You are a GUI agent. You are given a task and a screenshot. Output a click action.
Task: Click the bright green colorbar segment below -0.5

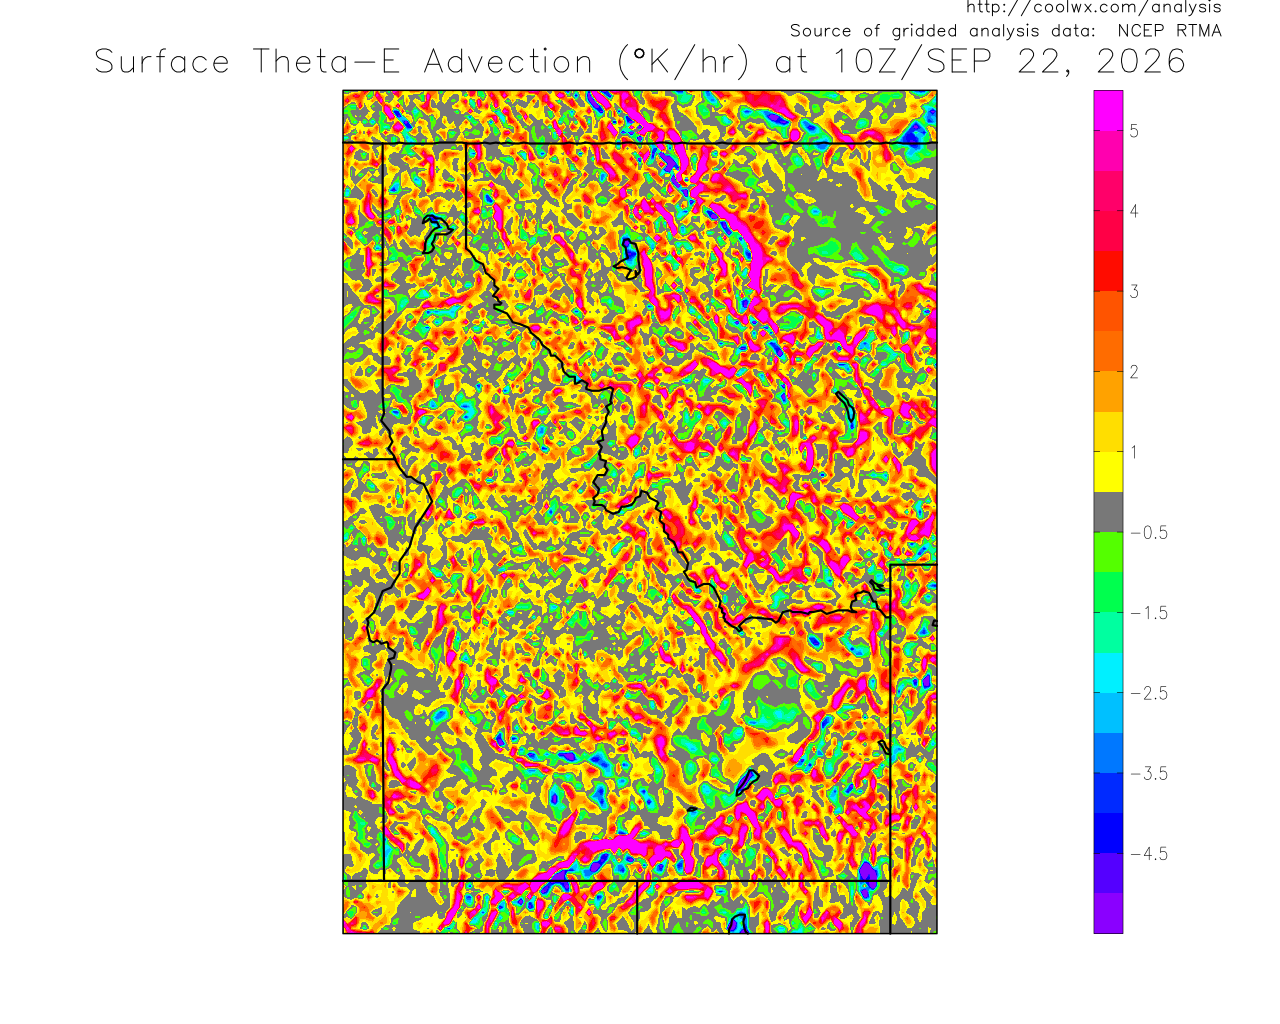coord(1108,552)
